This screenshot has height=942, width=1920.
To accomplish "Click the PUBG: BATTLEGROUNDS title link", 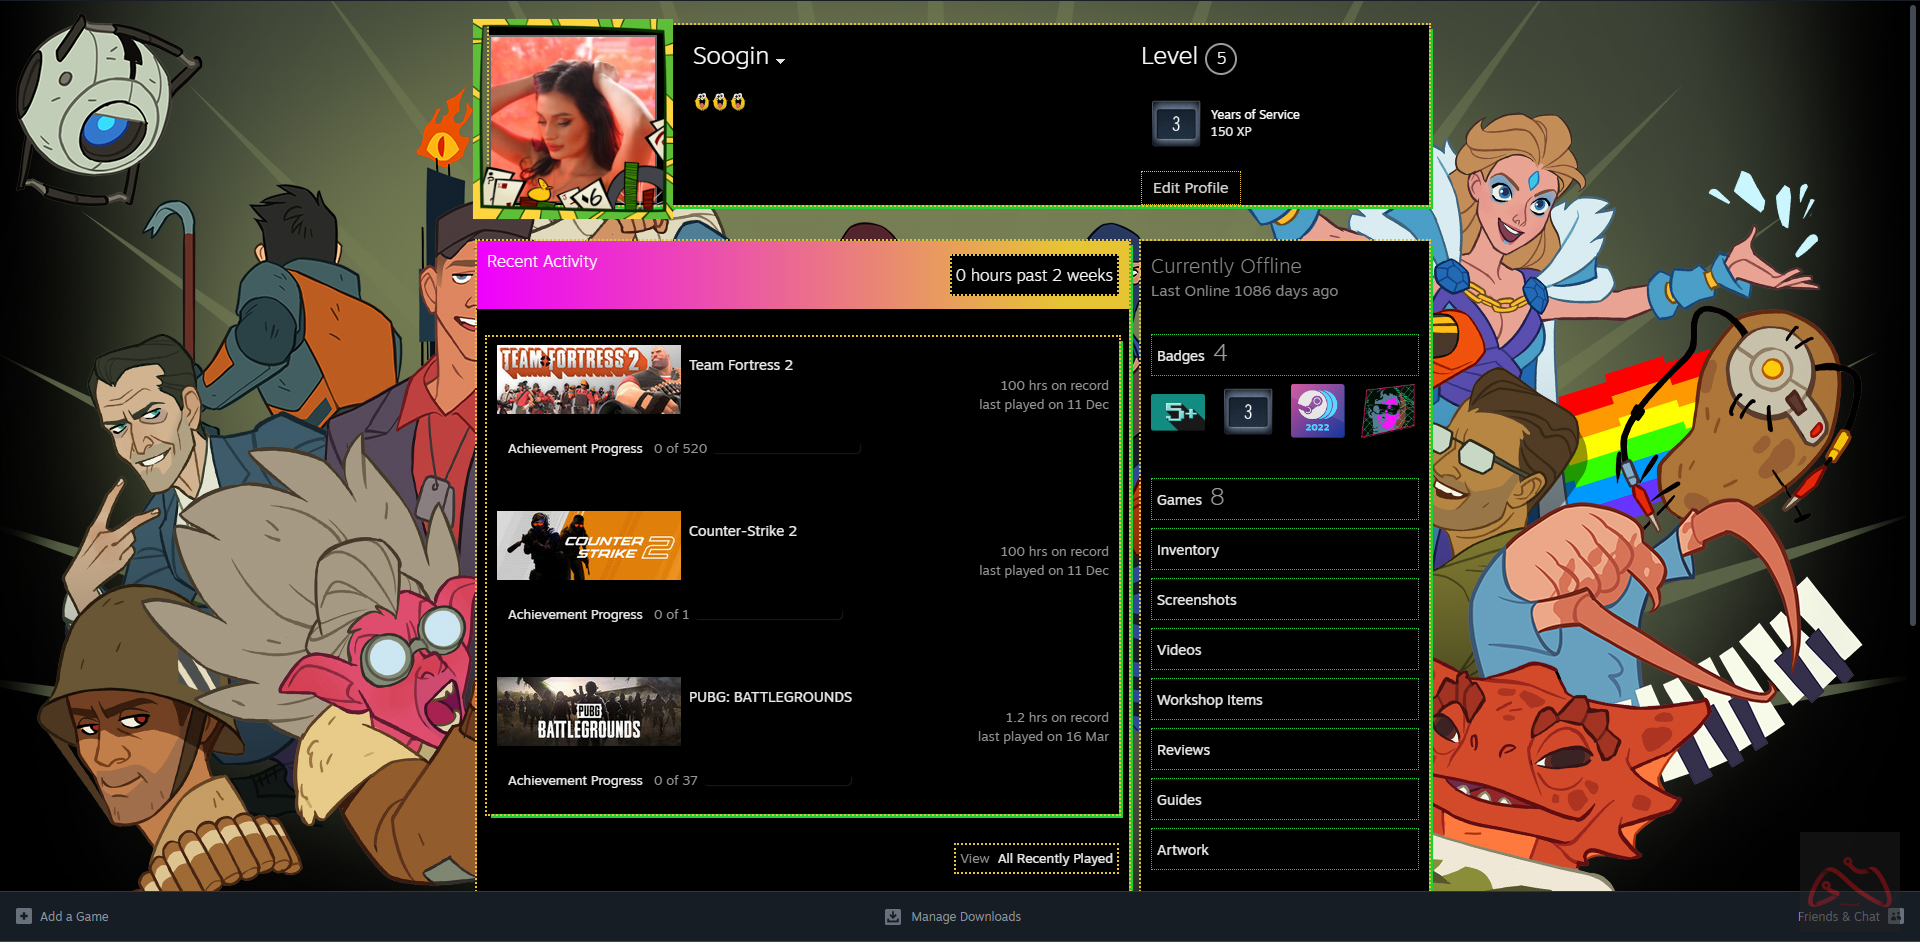I will [770, 697].
